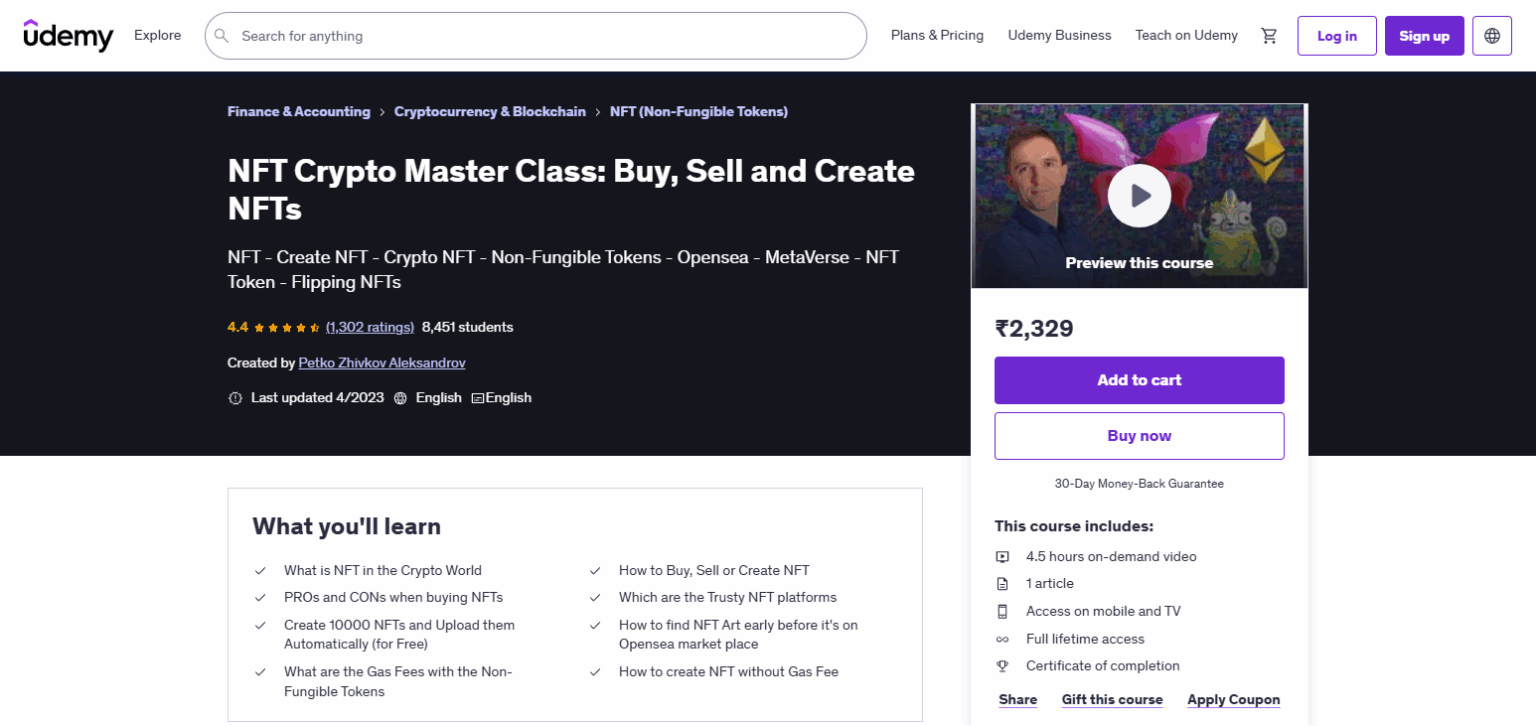This screenshot has height=726, width=1536.
Task: Click the mobile and TV access icon
Action: 1004,610
